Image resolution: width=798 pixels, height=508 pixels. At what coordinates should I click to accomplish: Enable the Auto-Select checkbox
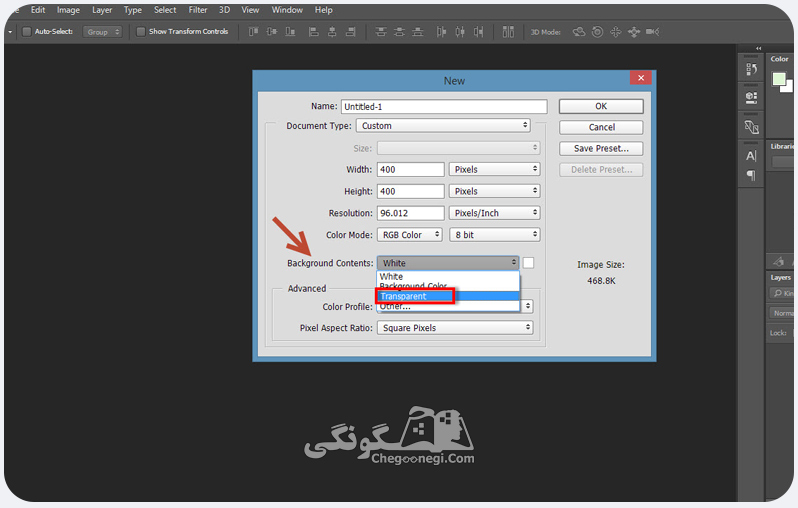coord(27,32)
